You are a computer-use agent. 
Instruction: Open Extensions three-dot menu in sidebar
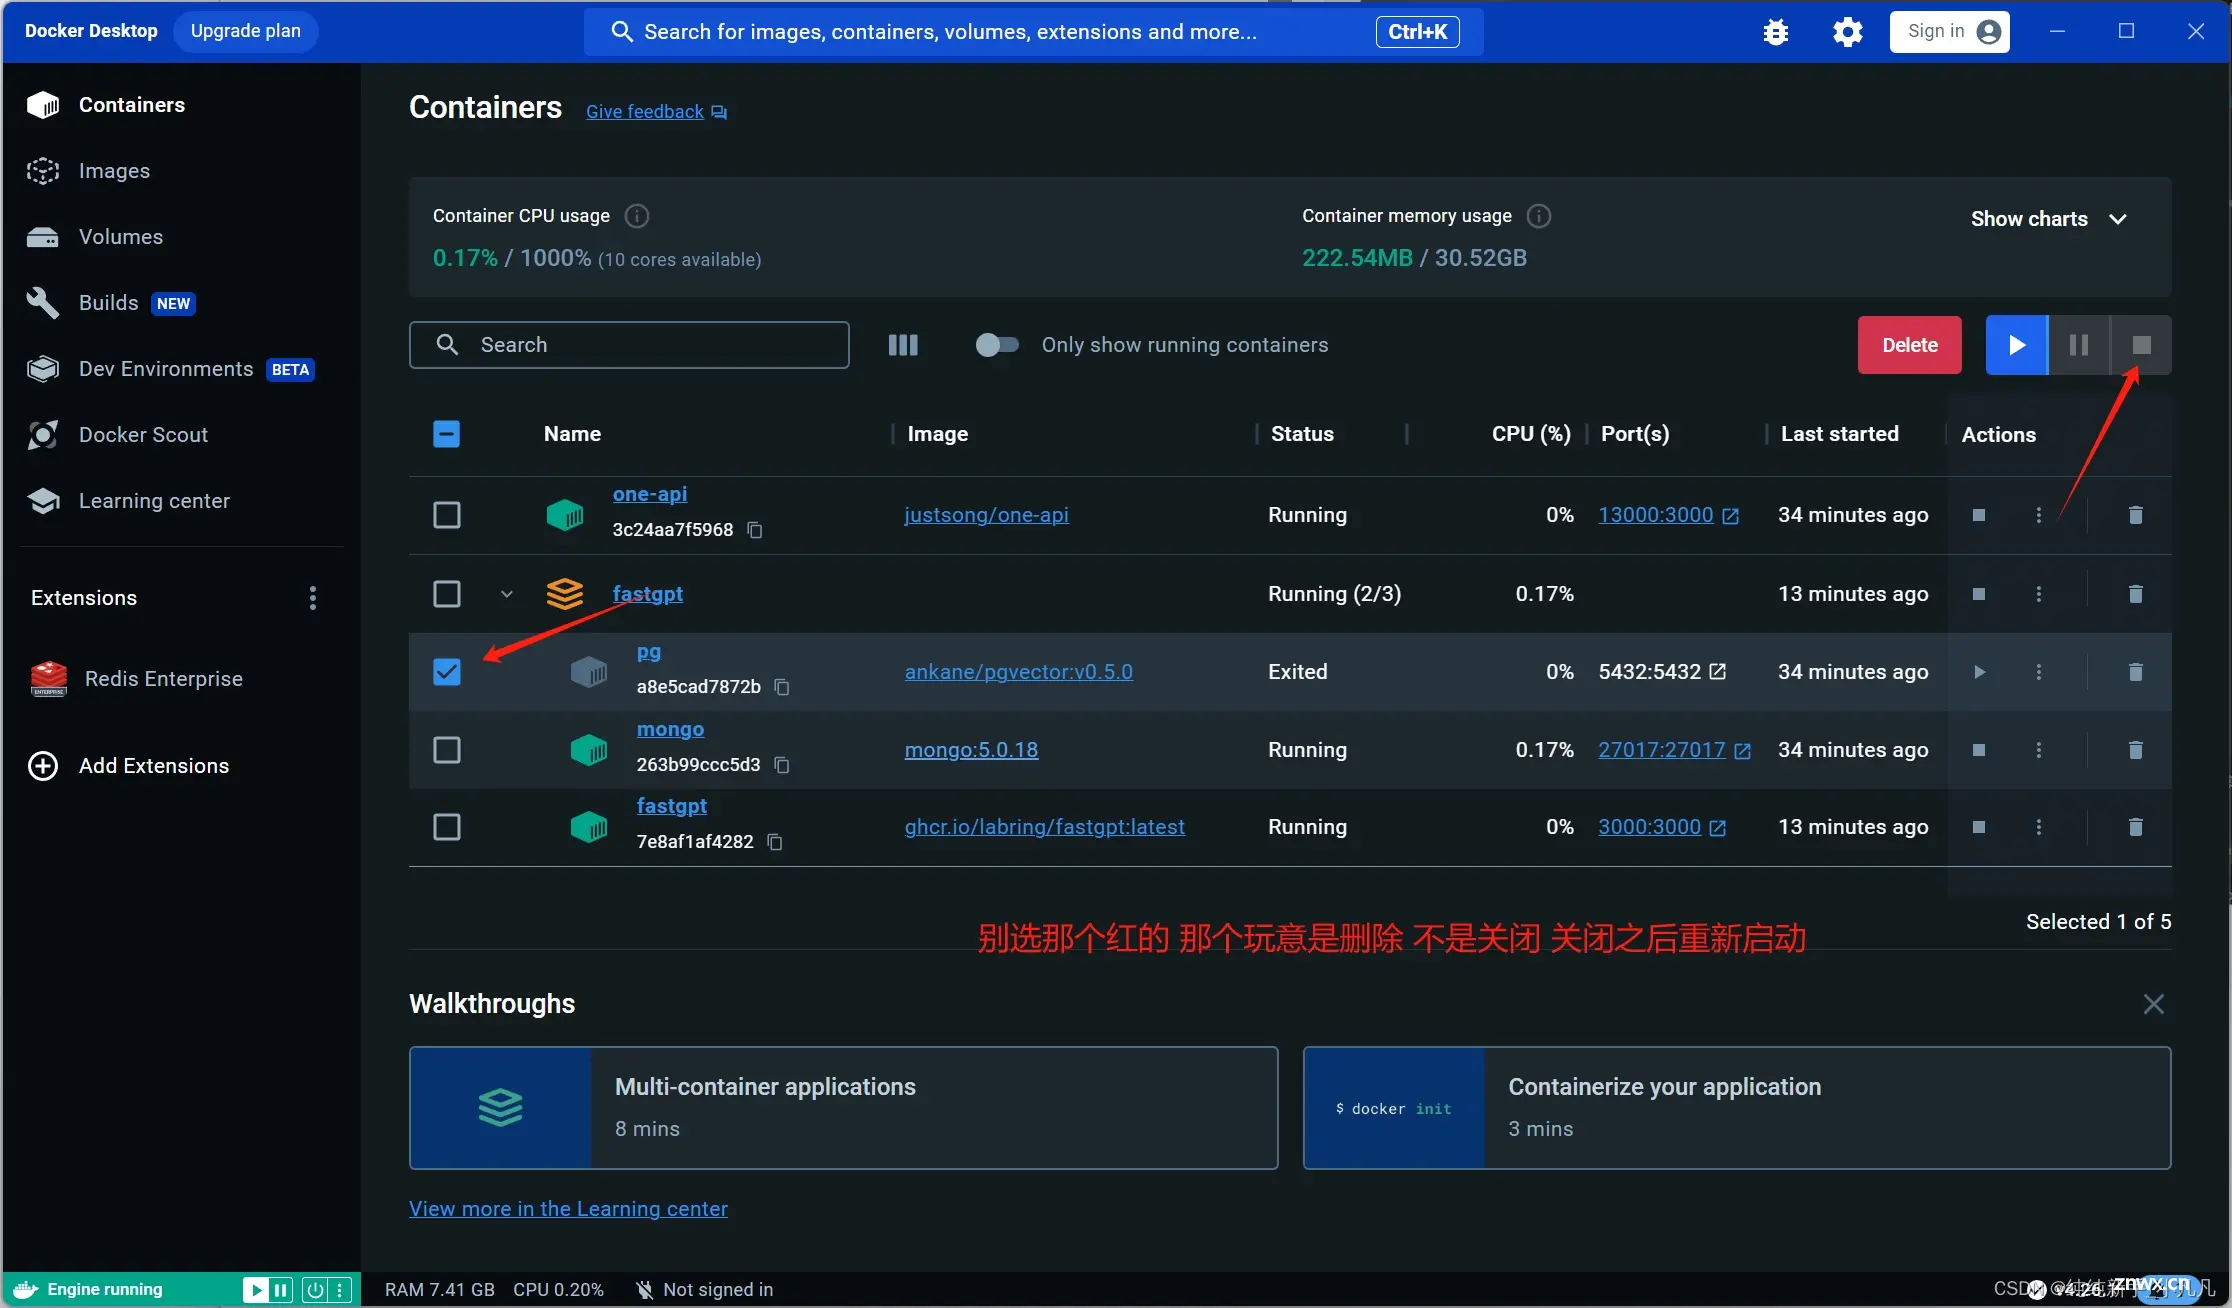click(x=313, y=598)
